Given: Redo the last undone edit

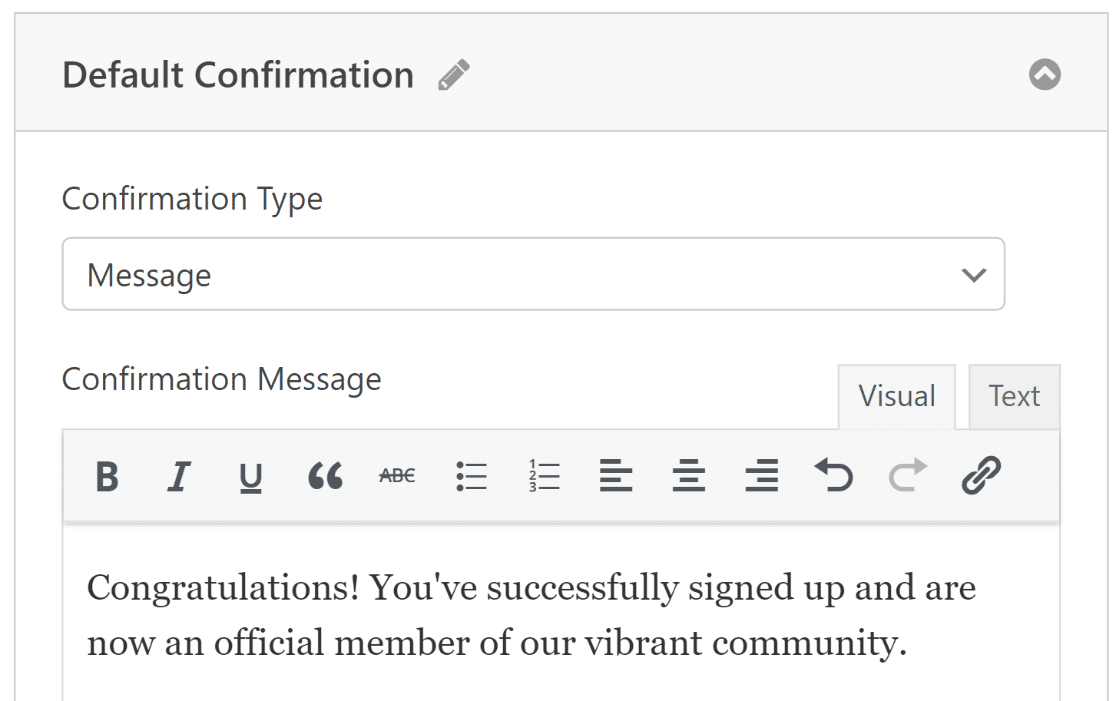Looking at the screenshot, I should (x=907, y=477).
